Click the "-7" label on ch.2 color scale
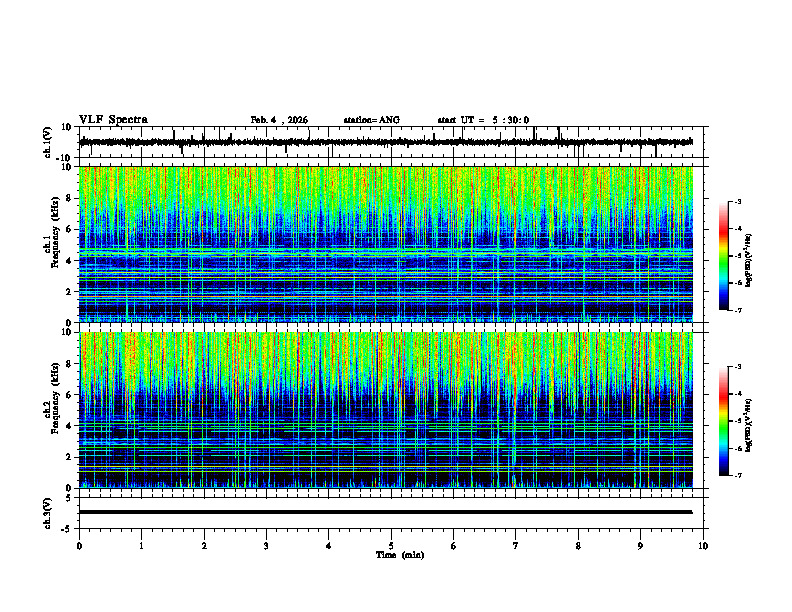Screen dimensions: 792x612 [x=736, y=476]
